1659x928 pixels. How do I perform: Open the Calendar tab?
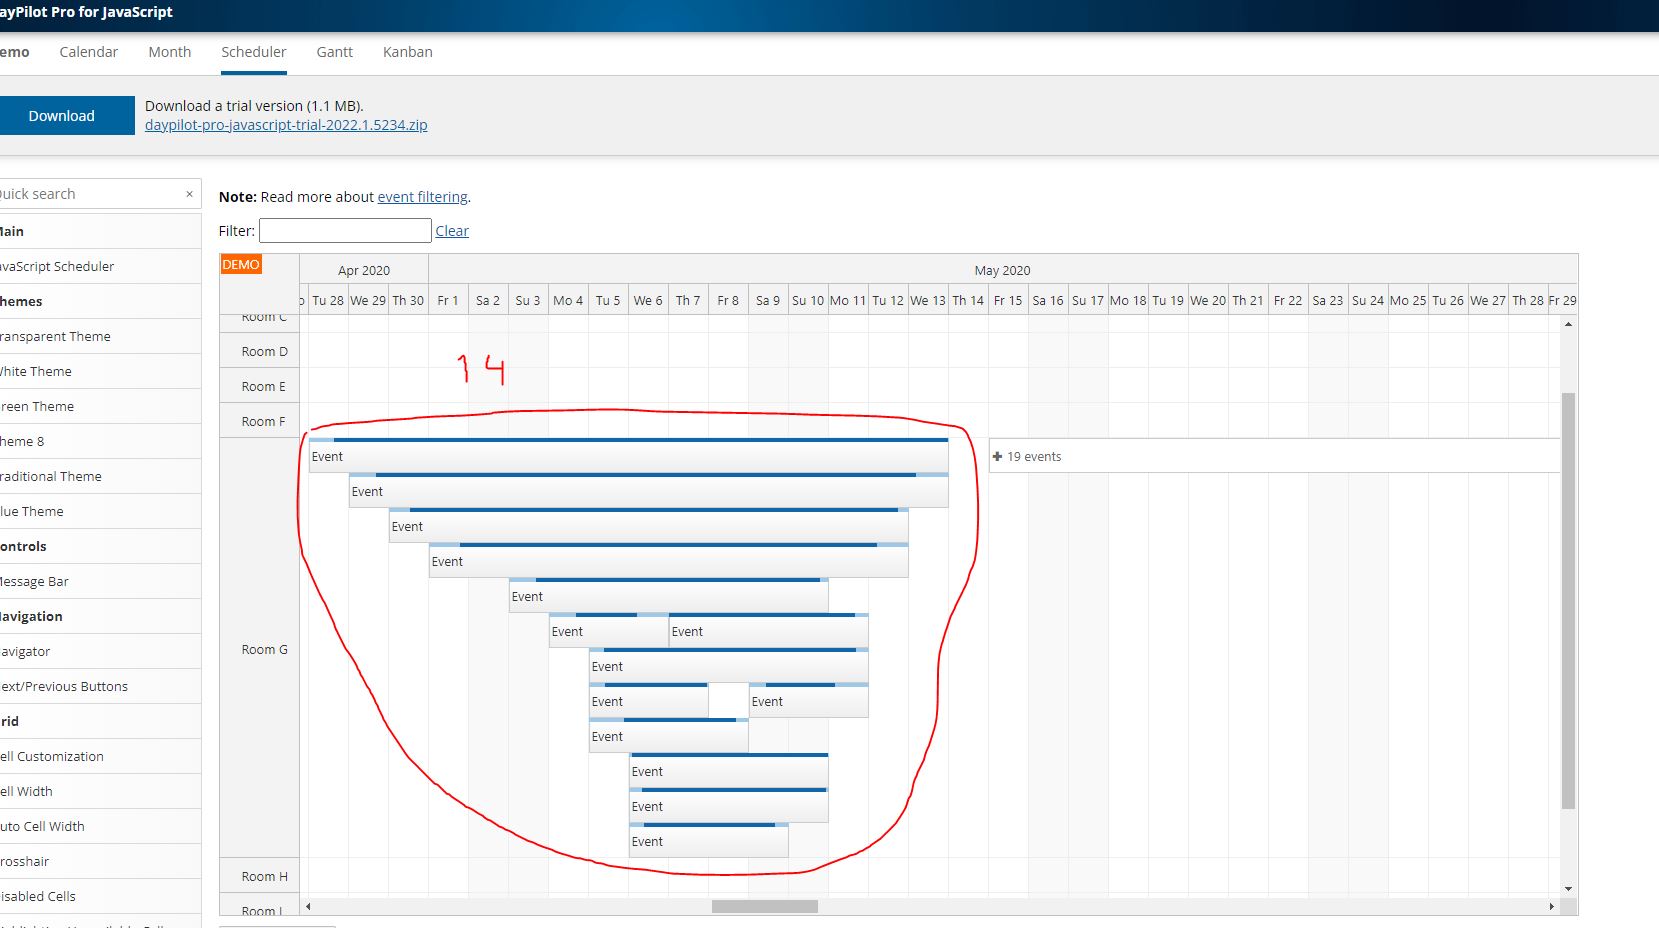coord(88,52)
